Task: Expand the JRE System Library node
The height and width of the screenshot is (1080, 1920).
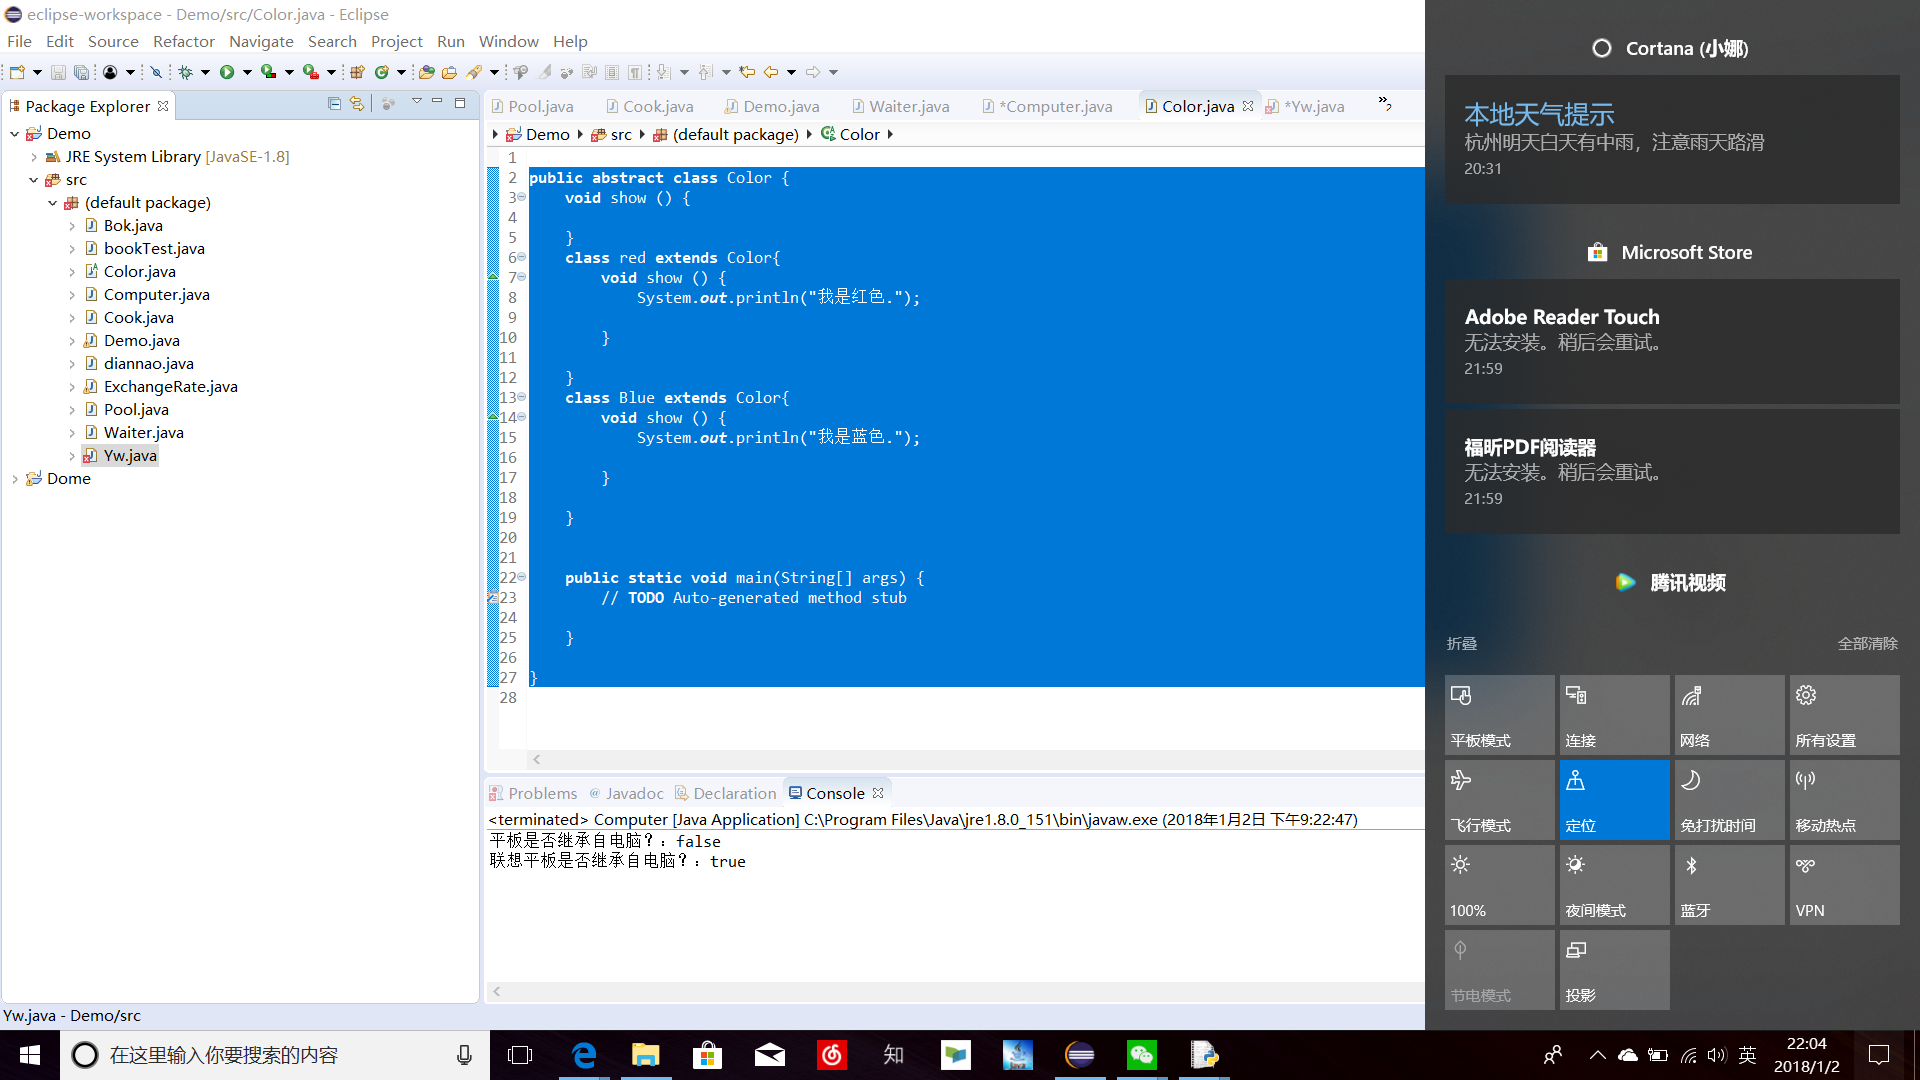Action: point(33,157)
